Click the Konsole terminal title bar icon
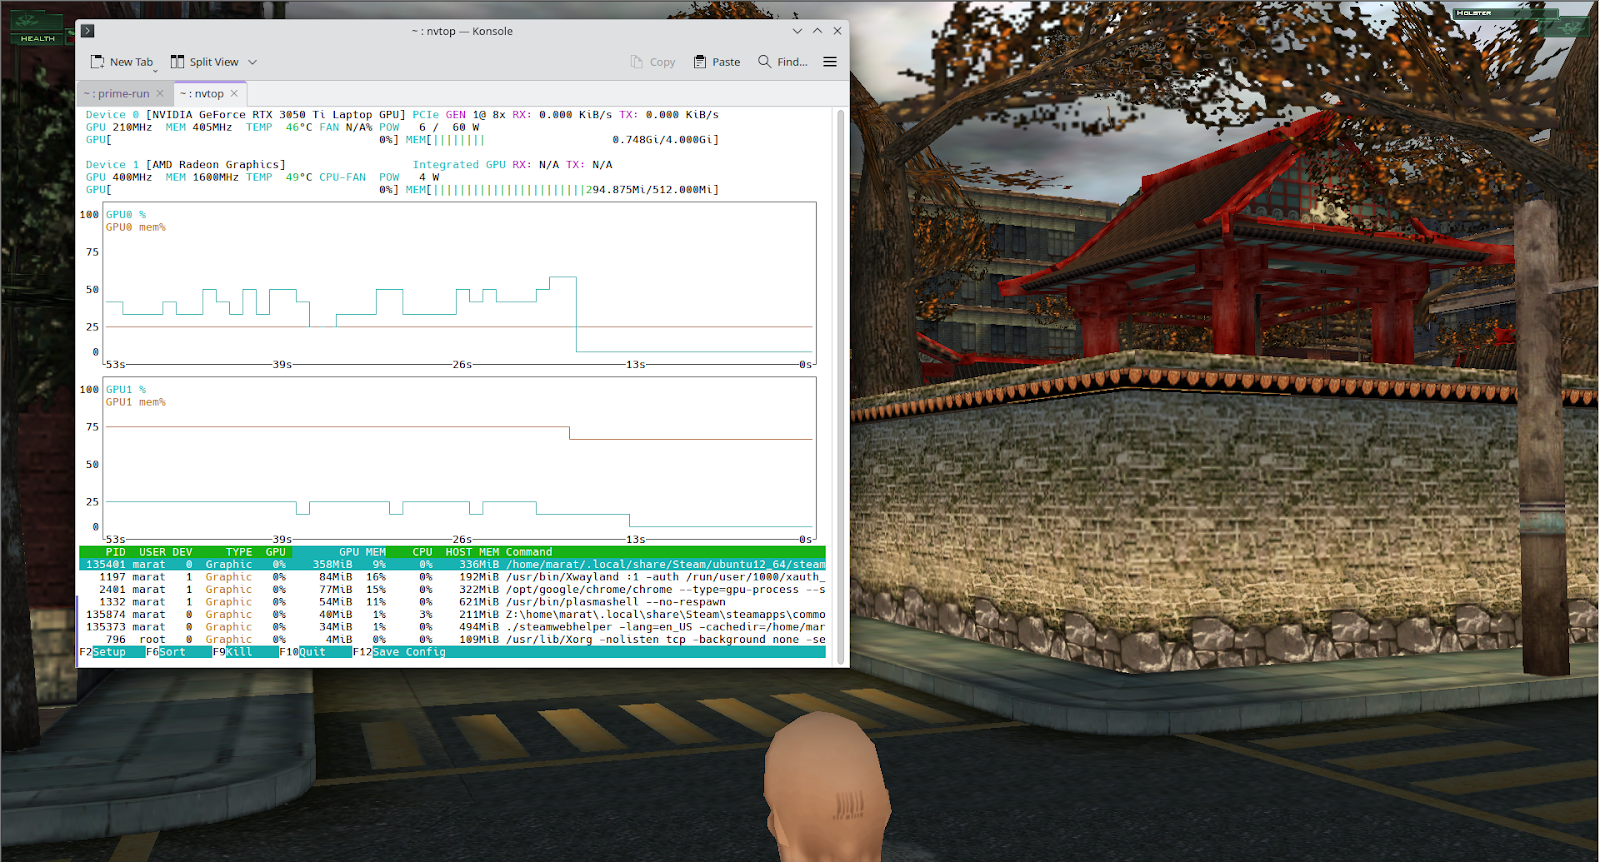This screenshot has width=1600, height=862. 88,31
